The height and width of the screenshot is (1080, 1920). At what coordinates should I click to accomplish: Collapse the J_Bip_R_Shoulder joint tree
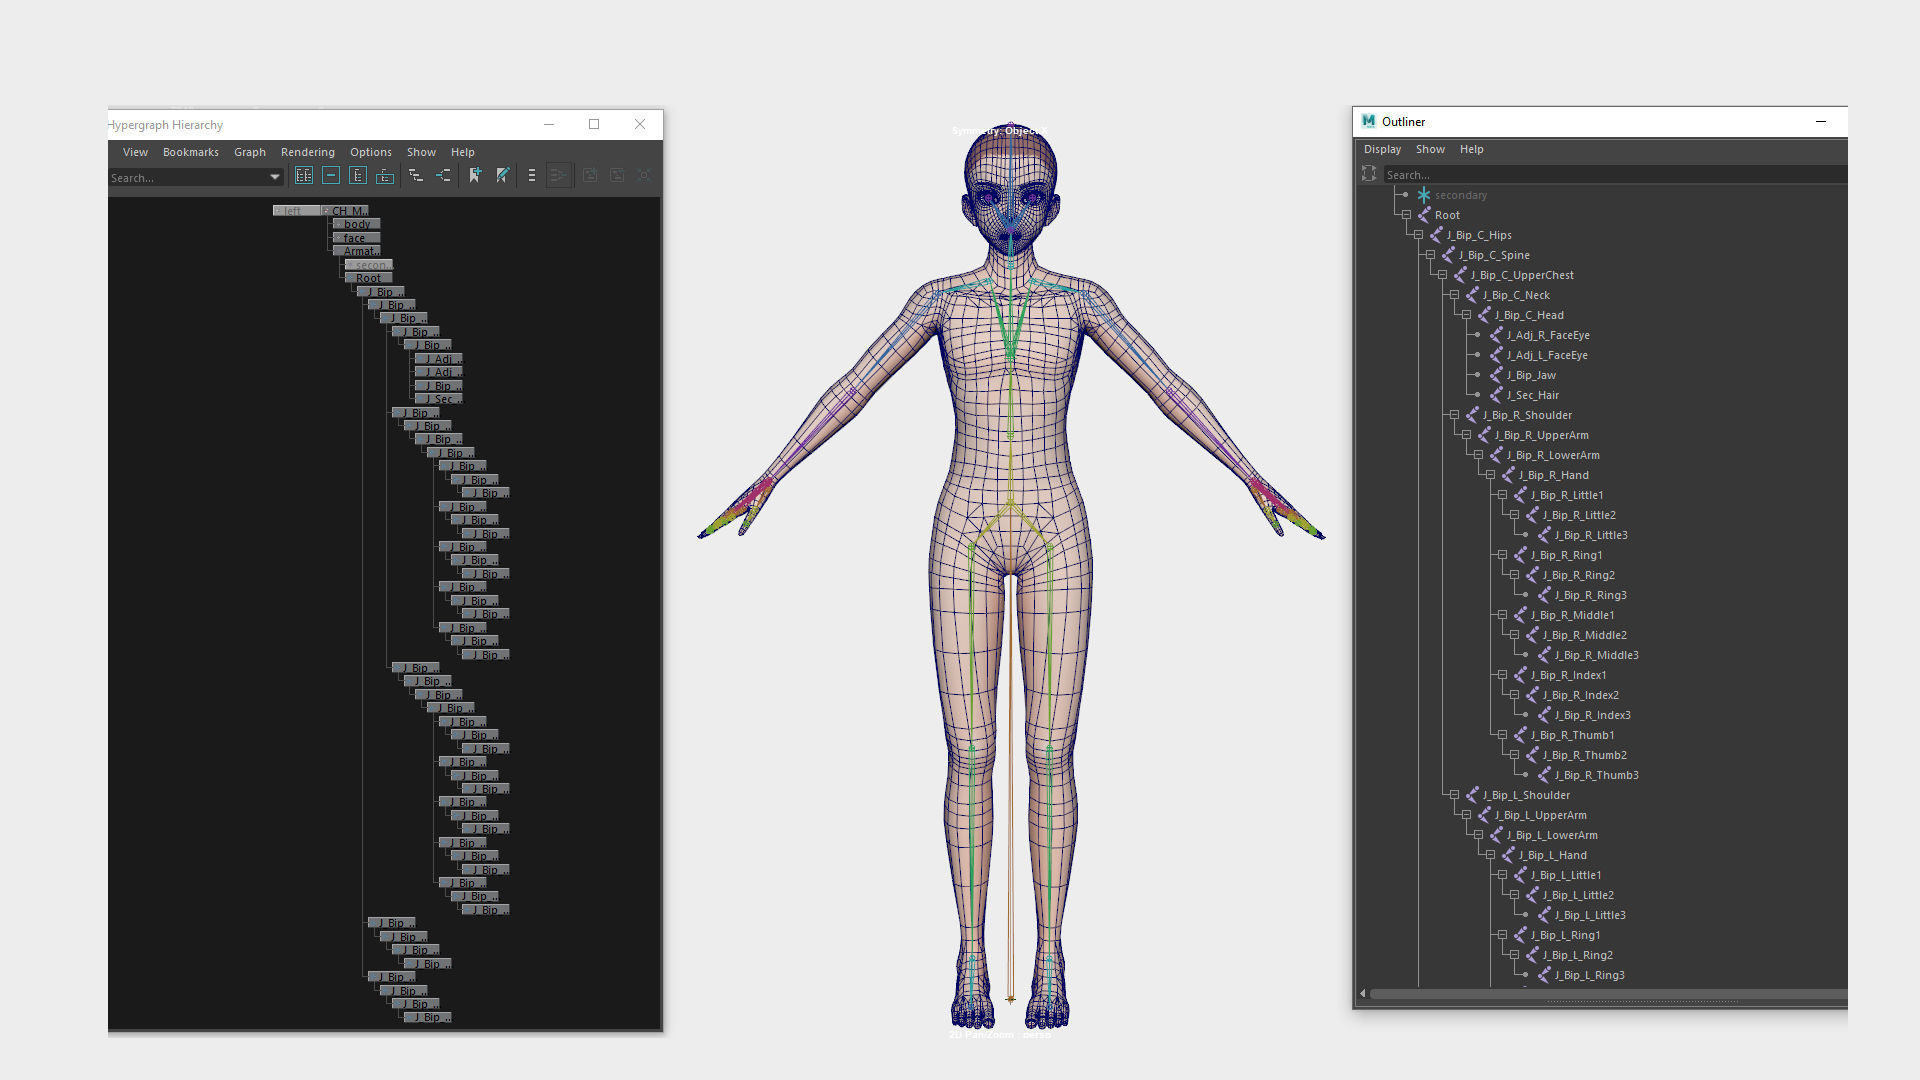[x=1454, y=415]
